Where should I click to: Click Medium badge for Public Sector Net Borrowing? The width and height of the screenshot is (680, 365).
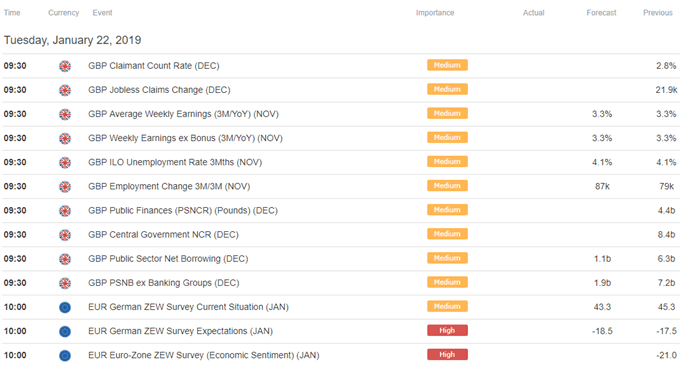tap(447, 258)
